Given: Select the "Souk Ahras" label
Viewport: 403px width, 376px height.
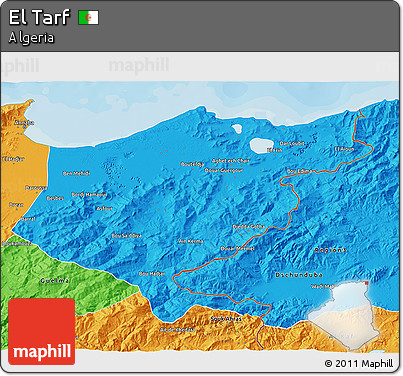Looking at the screenshot, I should (226, 319).
